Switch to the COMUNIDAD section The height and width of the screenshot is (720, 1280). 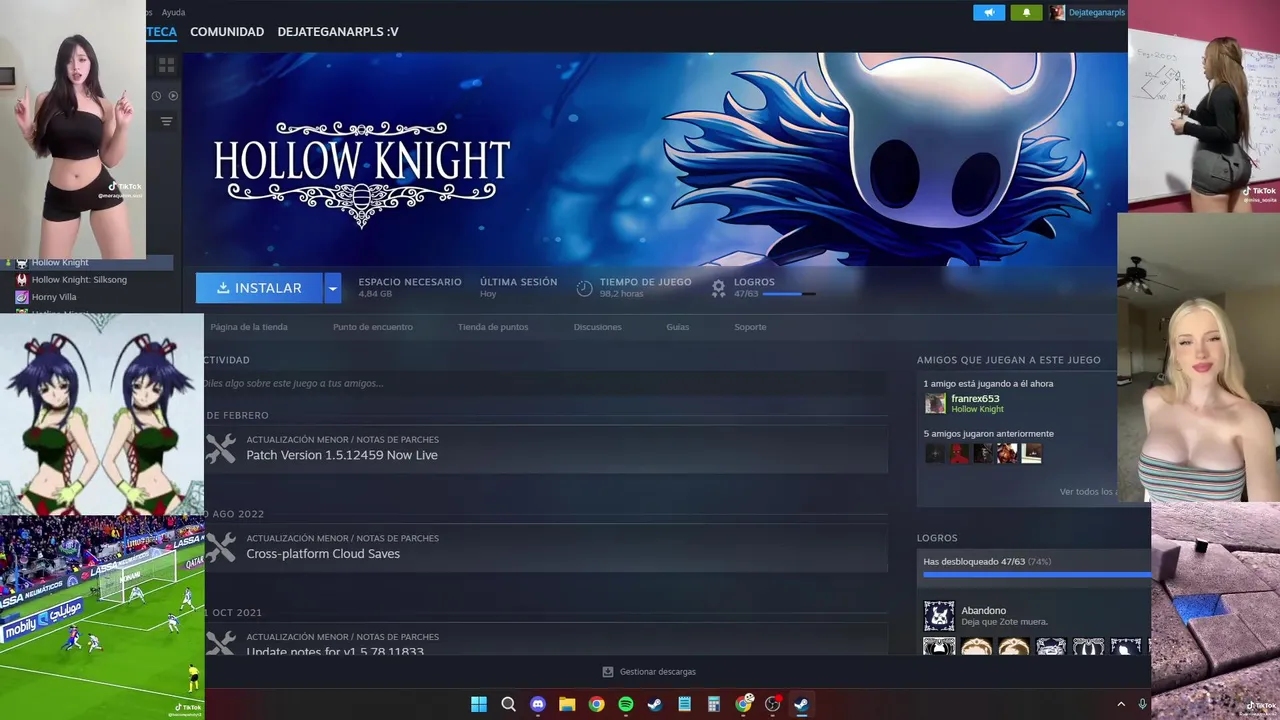click(227, 32)
